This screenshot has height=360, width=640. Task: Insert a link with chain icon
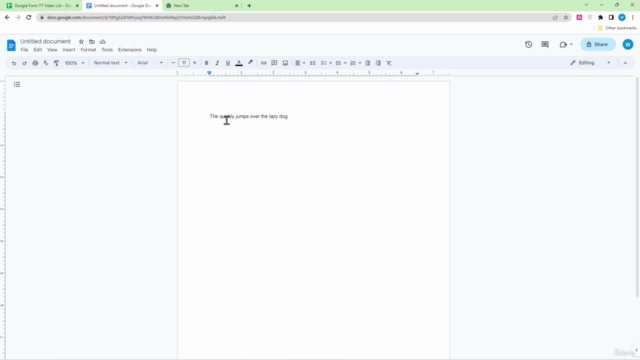coord(264,63)
